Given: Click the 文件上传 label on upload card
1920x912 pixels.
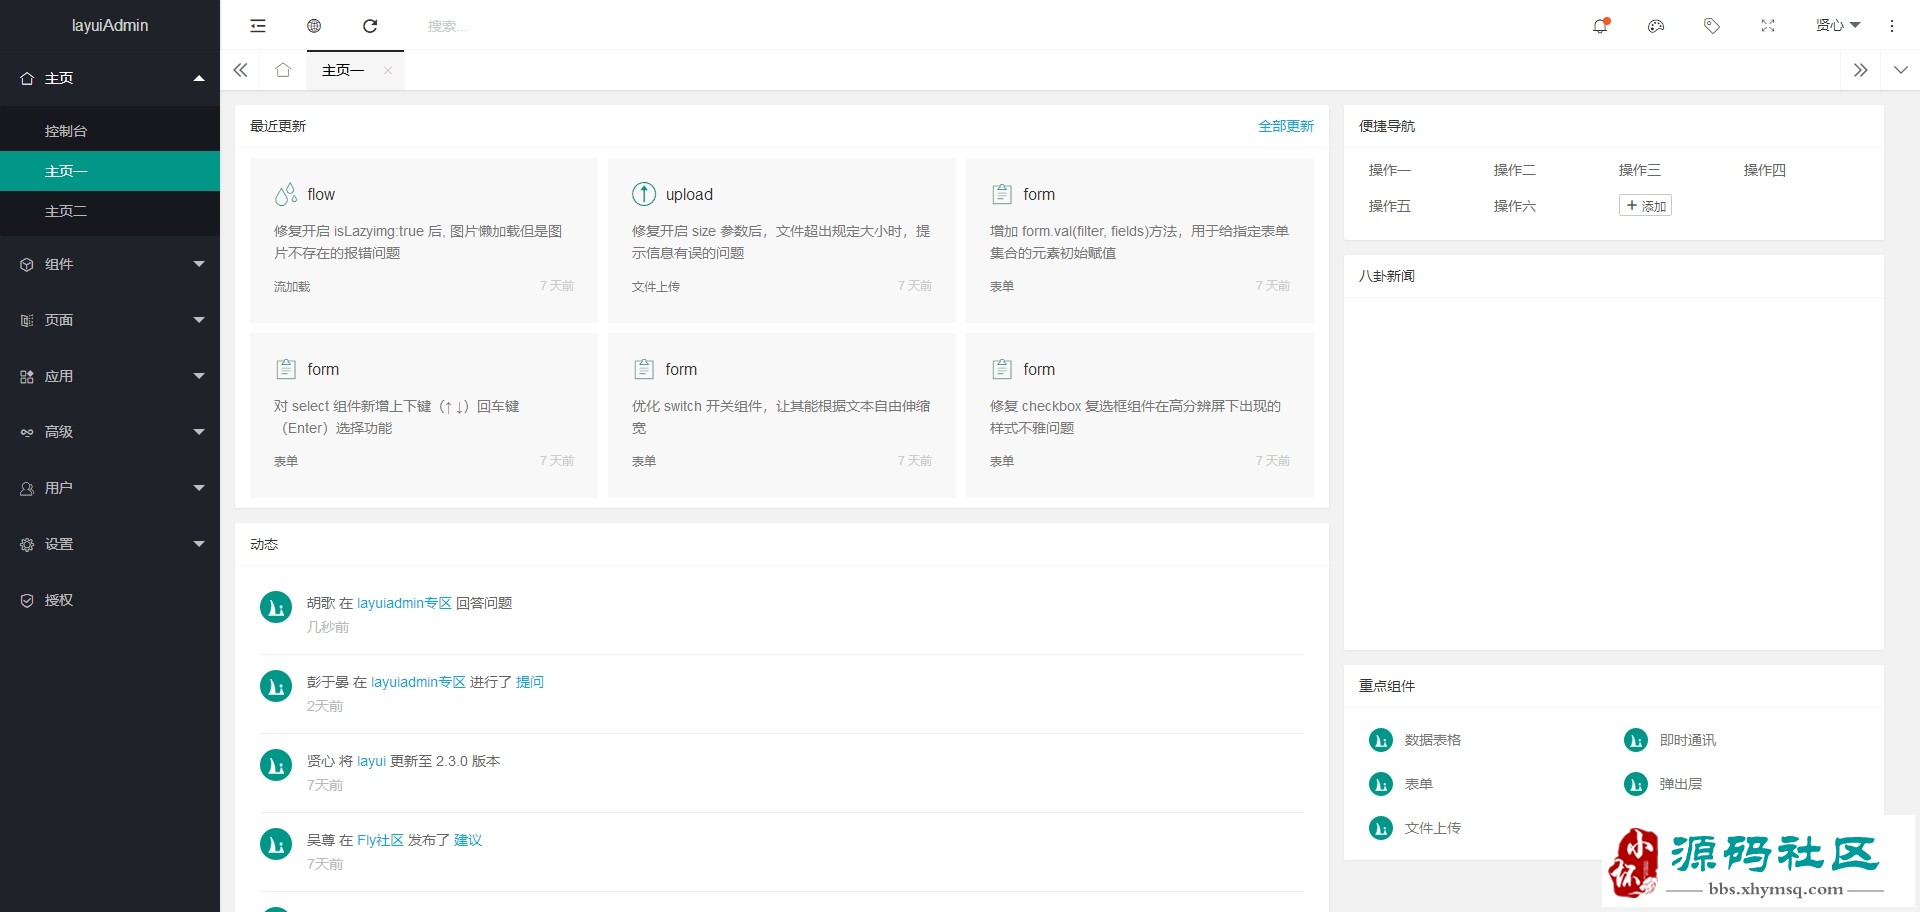Looking at the screenshot, I should click(x=656, y=286).
